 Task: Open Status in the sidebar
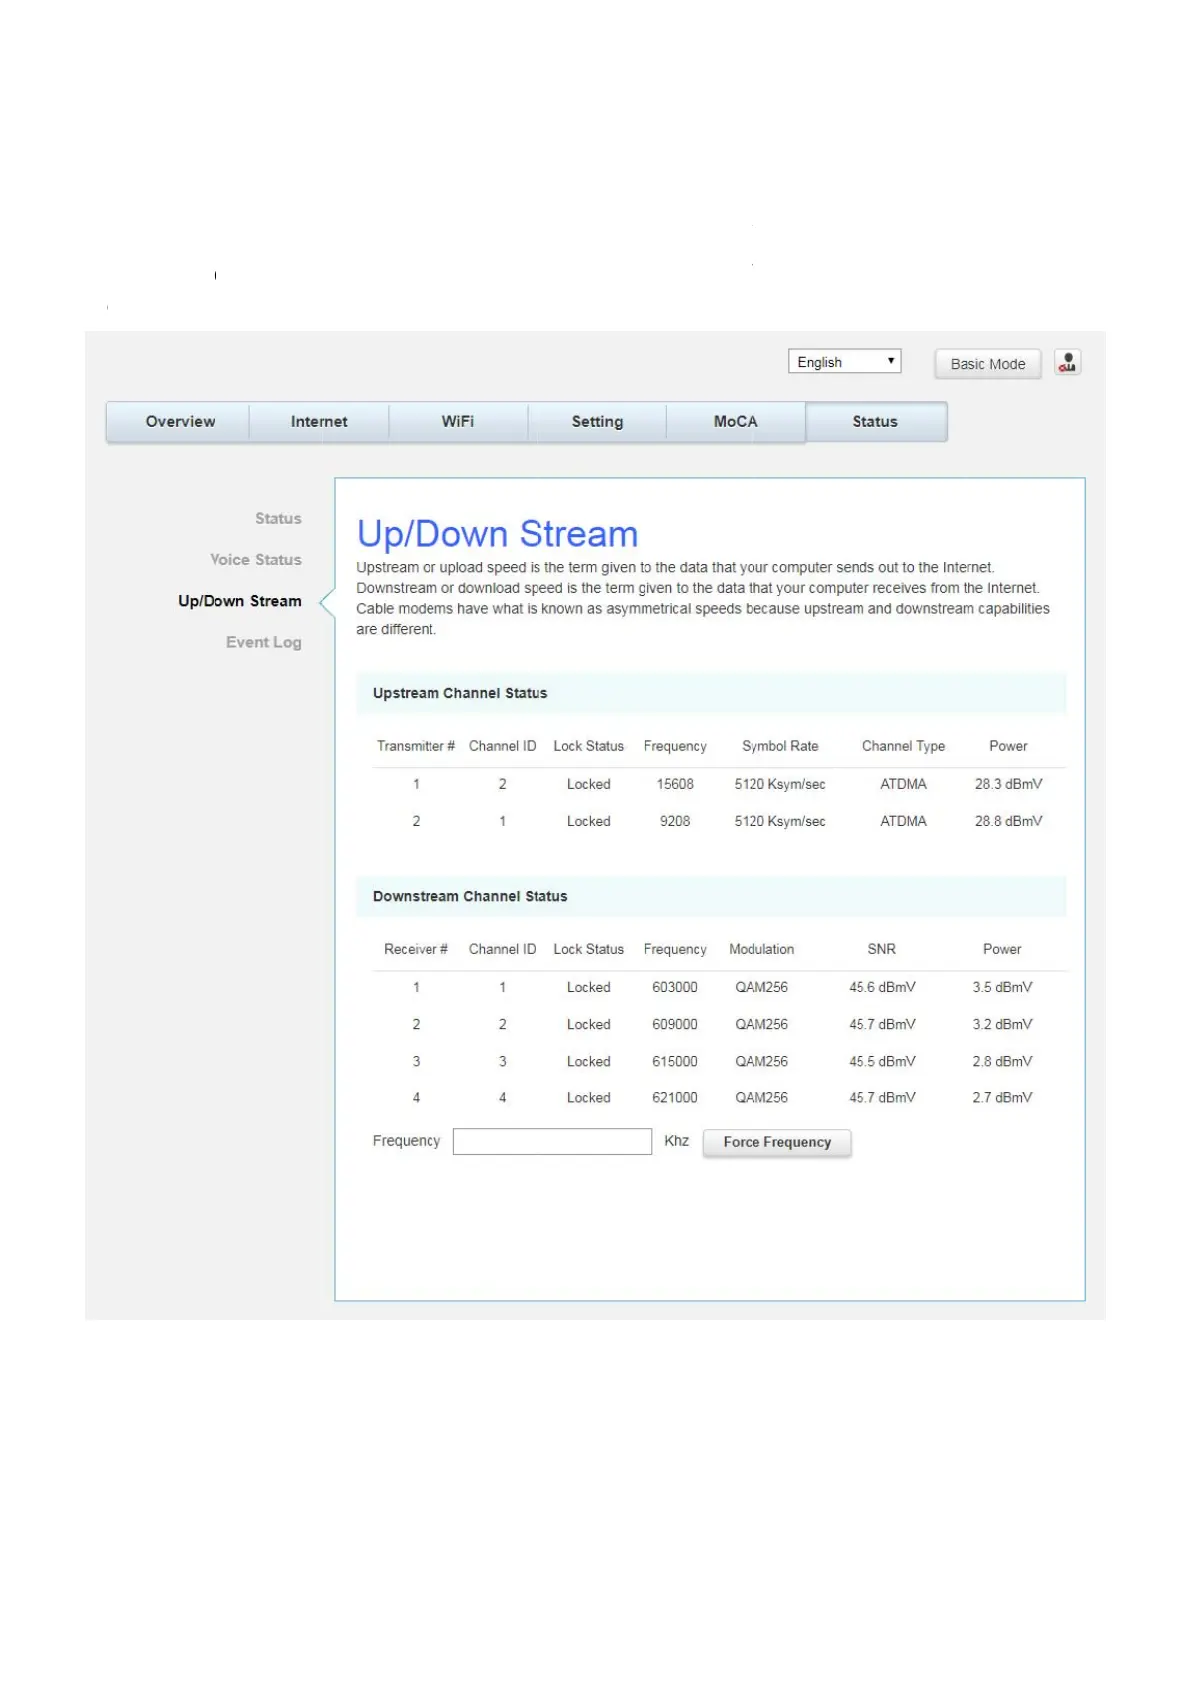click(278, 518)
